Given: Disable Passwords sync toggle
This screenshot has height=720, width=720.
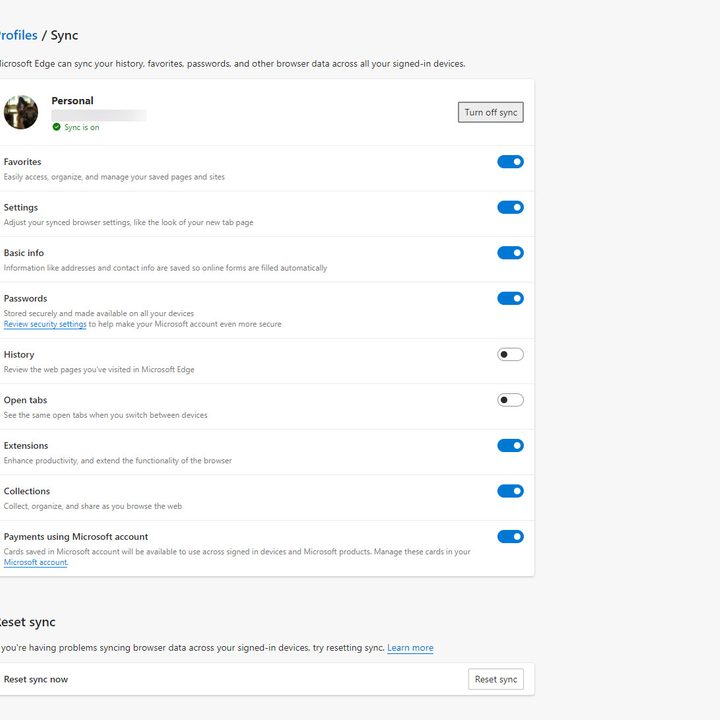Looking at the screenshot, I should (510, 298).
